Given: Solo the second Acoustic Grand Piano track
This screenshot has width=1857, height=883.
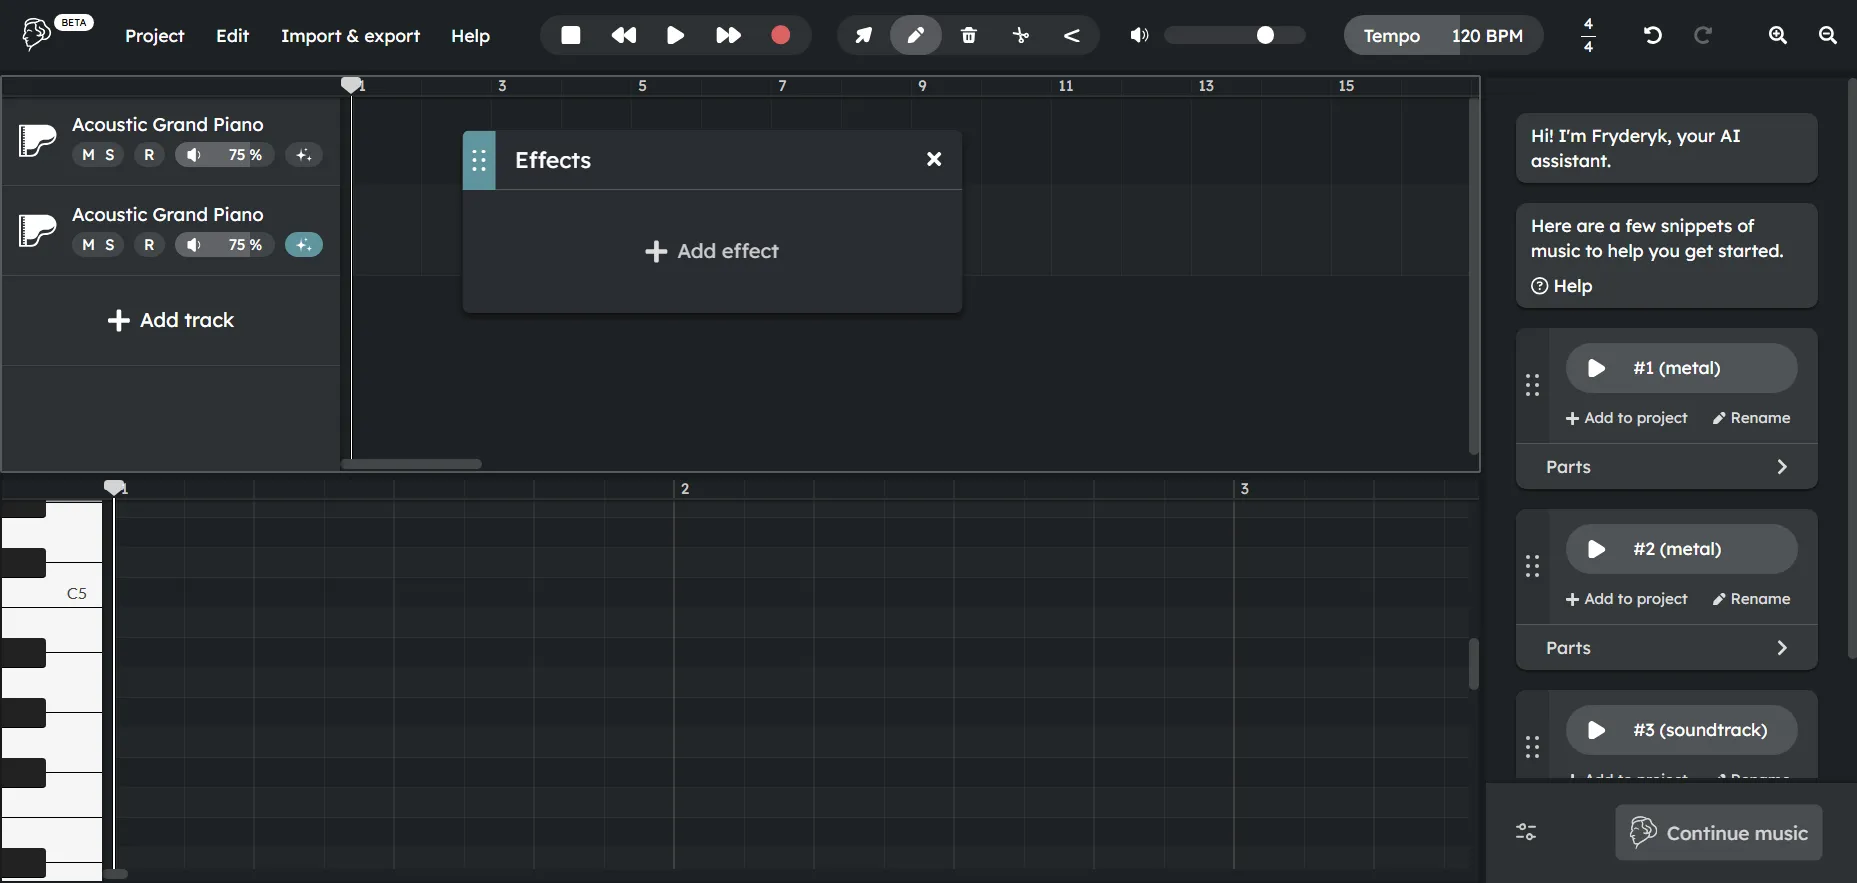Looking at the screenshot, I should [x=110, y=245].
